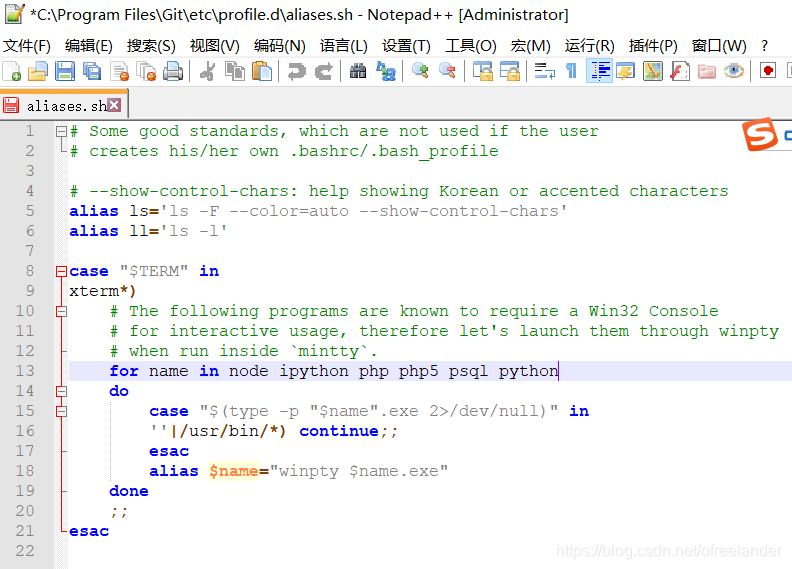The image size is (792, 569).
Task: Undo the last edit via toolbar
Action: (x=296, y=71)
